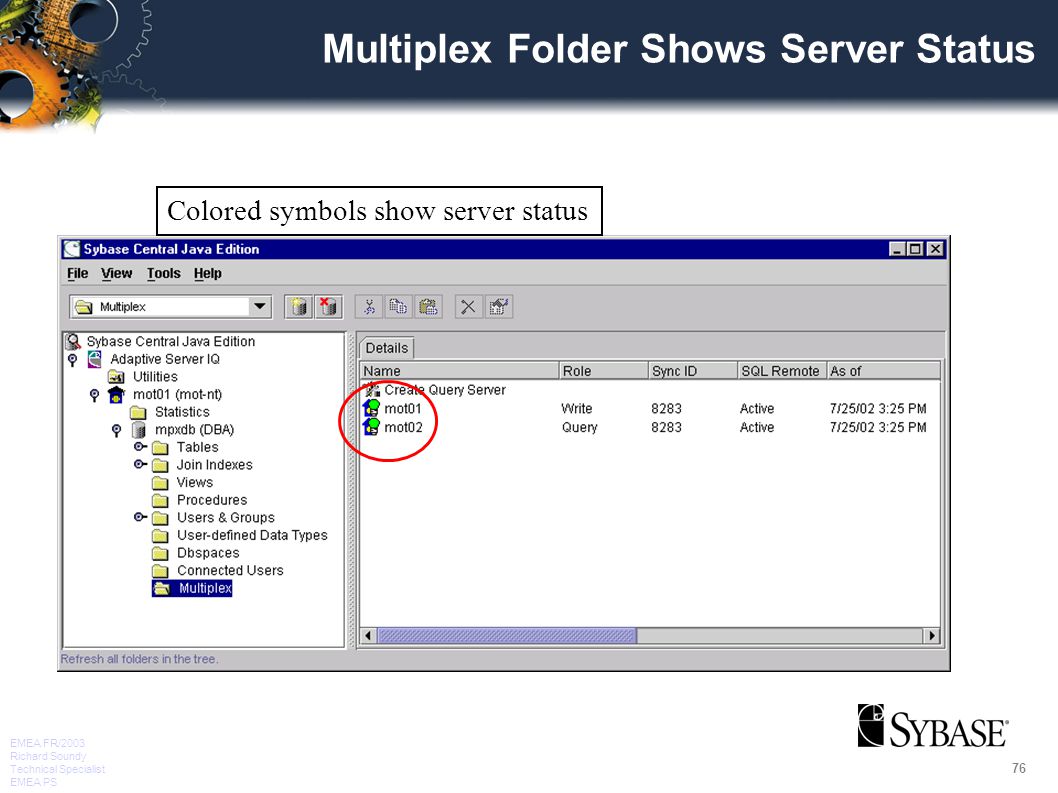The image size is (1058, 793).
Task: Select the Views tree item
Action: (195, 483)
